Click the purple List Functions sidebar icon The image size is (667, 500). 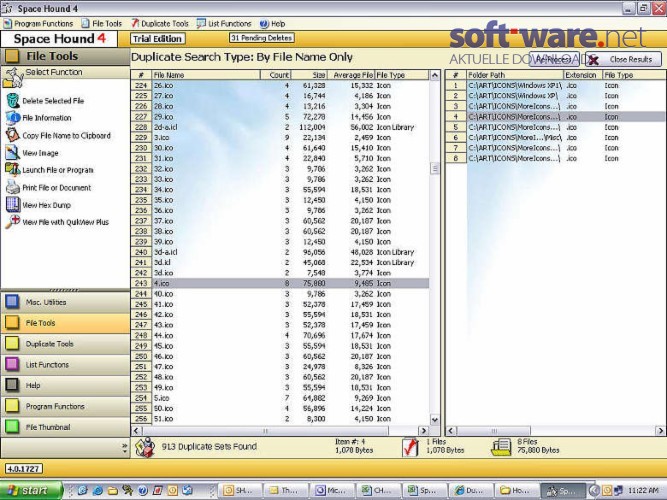pos(12,364)
